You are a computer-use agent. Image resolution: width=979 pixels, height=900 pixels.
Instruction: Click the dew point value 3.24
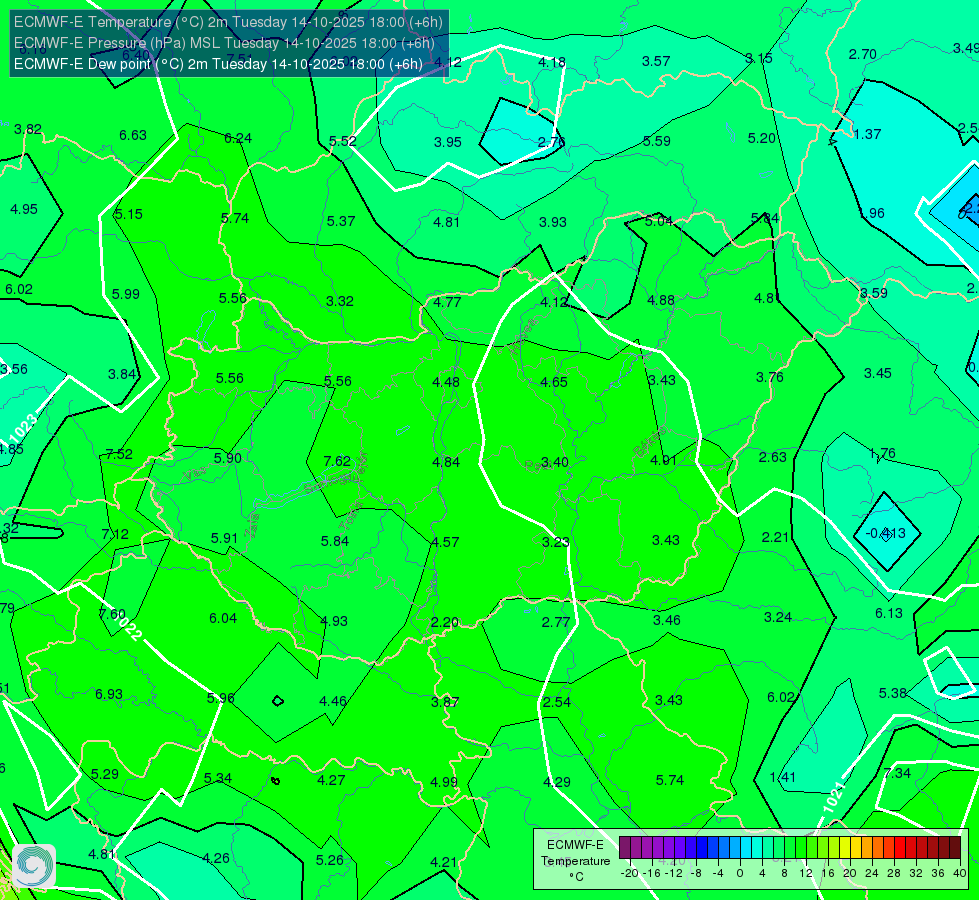click(x=778, y=617)
